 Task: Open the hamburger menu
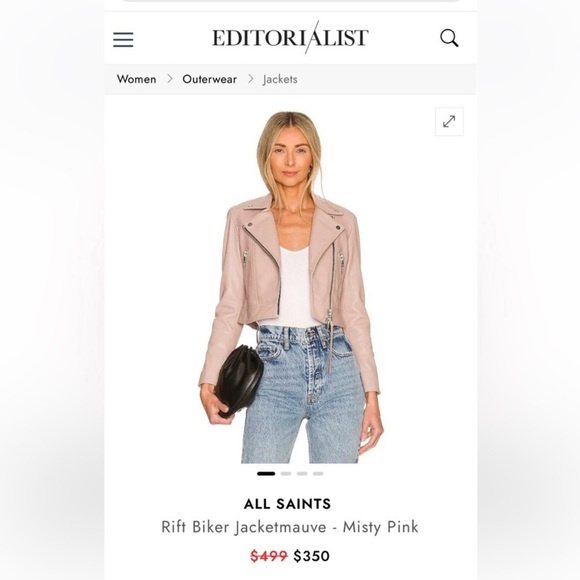(x=123, y=40)
